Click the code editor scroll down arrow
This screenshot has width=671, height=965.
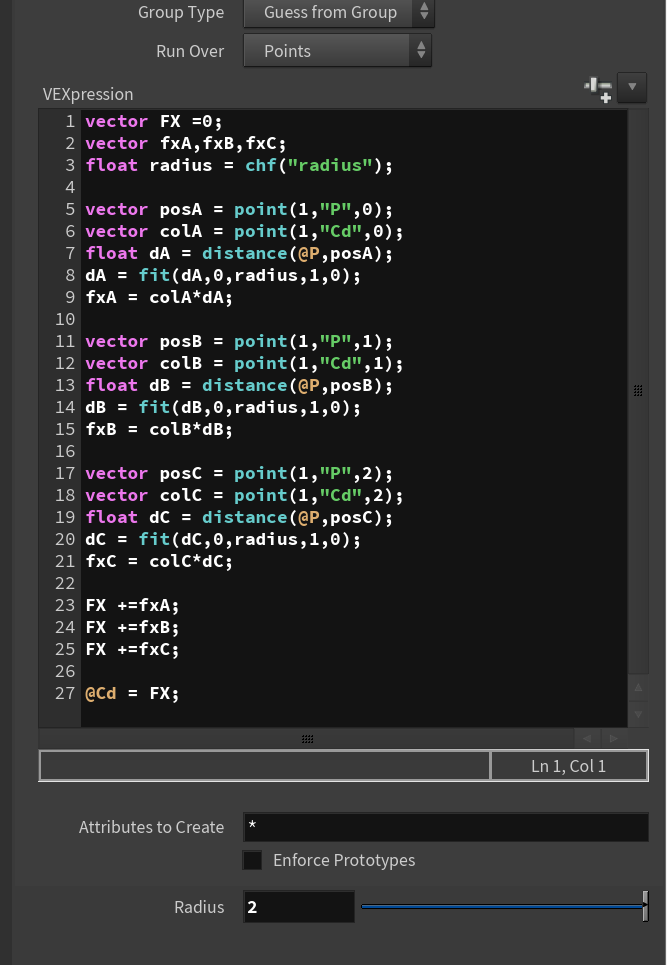click(x=638, y=714)
